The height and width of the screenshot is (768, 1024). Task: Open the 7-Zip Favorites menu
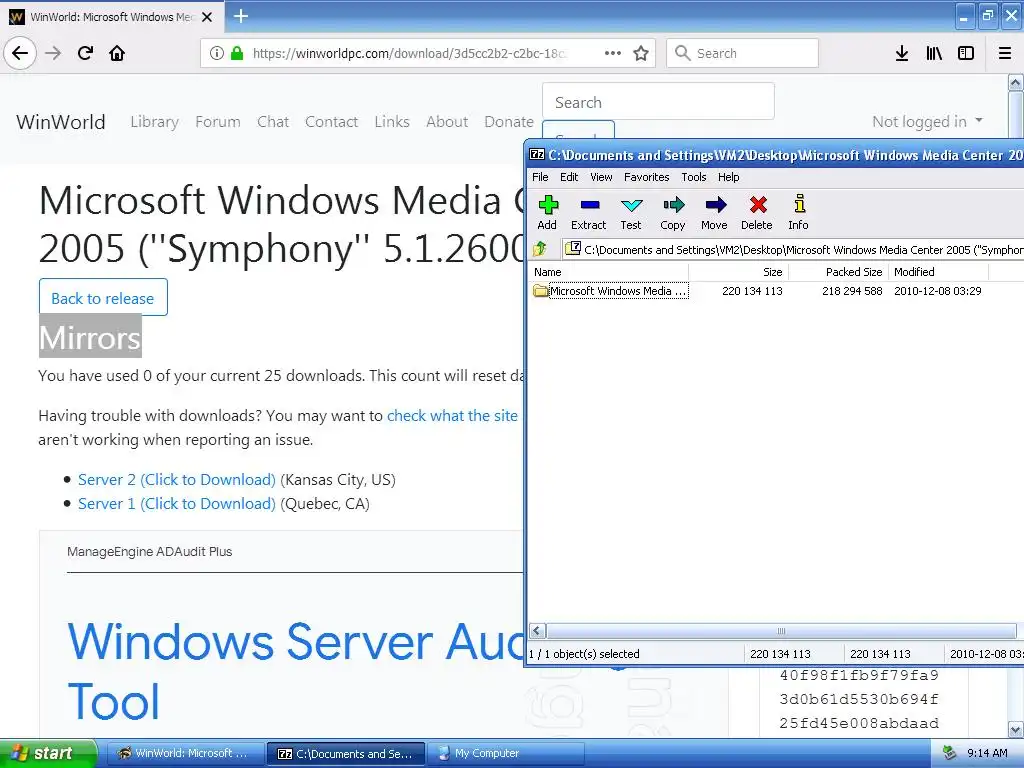coord(647,177)
